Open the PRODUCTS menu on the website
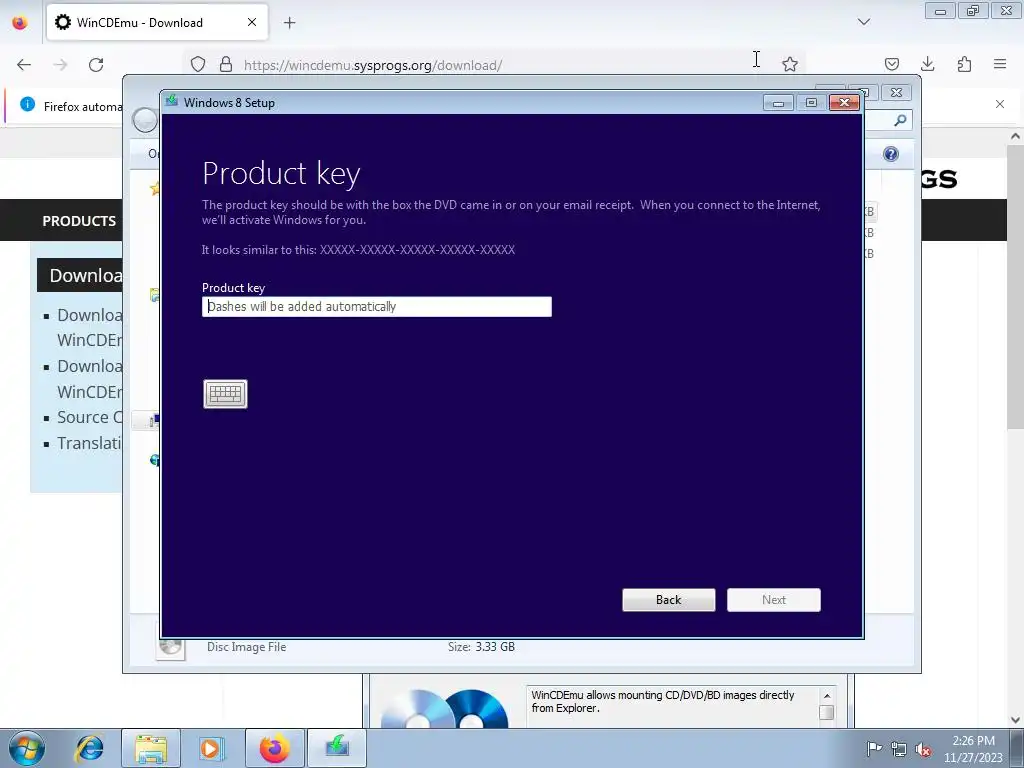The width and height of the screenshot is (1024, 768). [x=79, y=221]
